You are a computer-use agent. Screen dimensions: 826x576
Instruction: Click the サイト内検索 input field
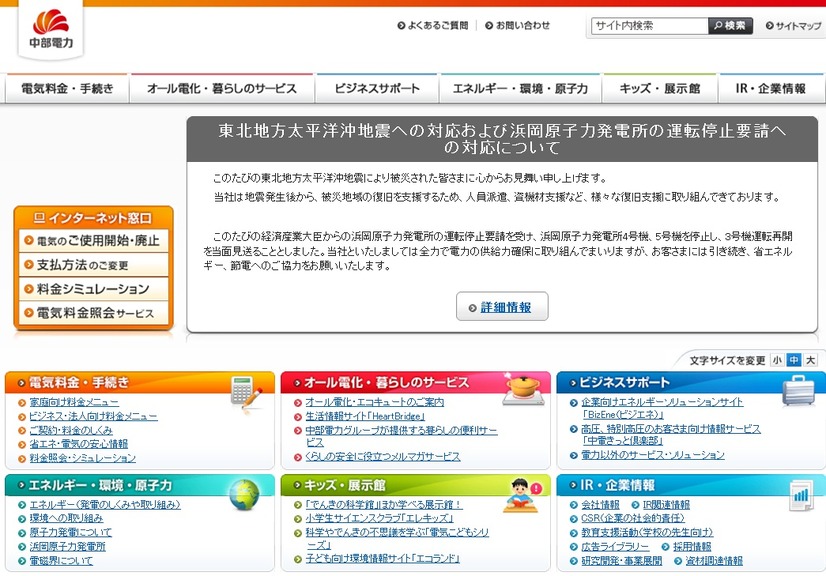tap(649, 26)
